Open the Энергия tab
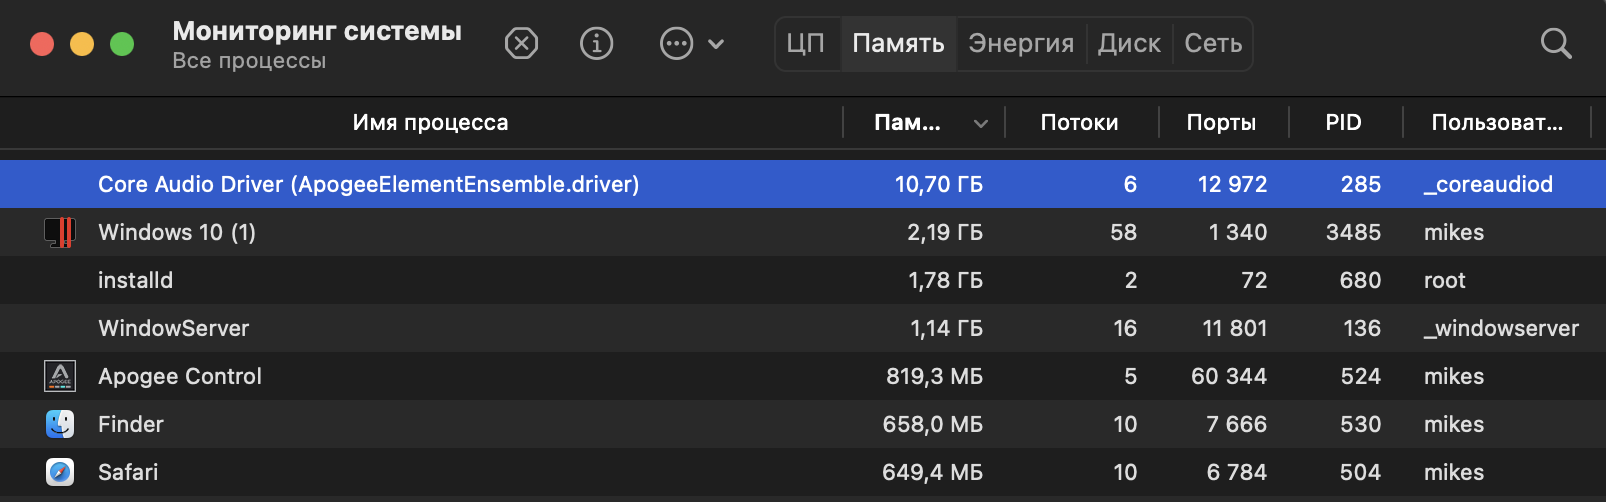This screenshot has width=1606, height=502. [1021, 44]
